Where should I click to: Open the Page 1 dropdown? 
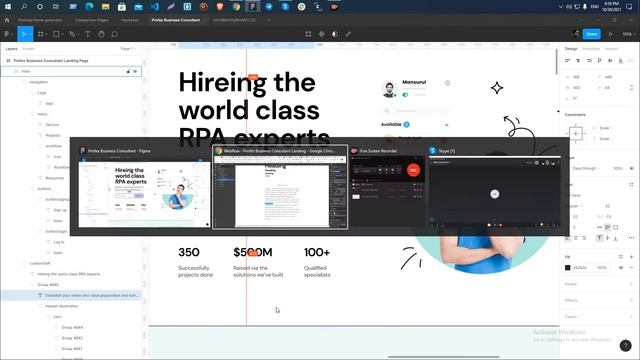pos(128,49)
